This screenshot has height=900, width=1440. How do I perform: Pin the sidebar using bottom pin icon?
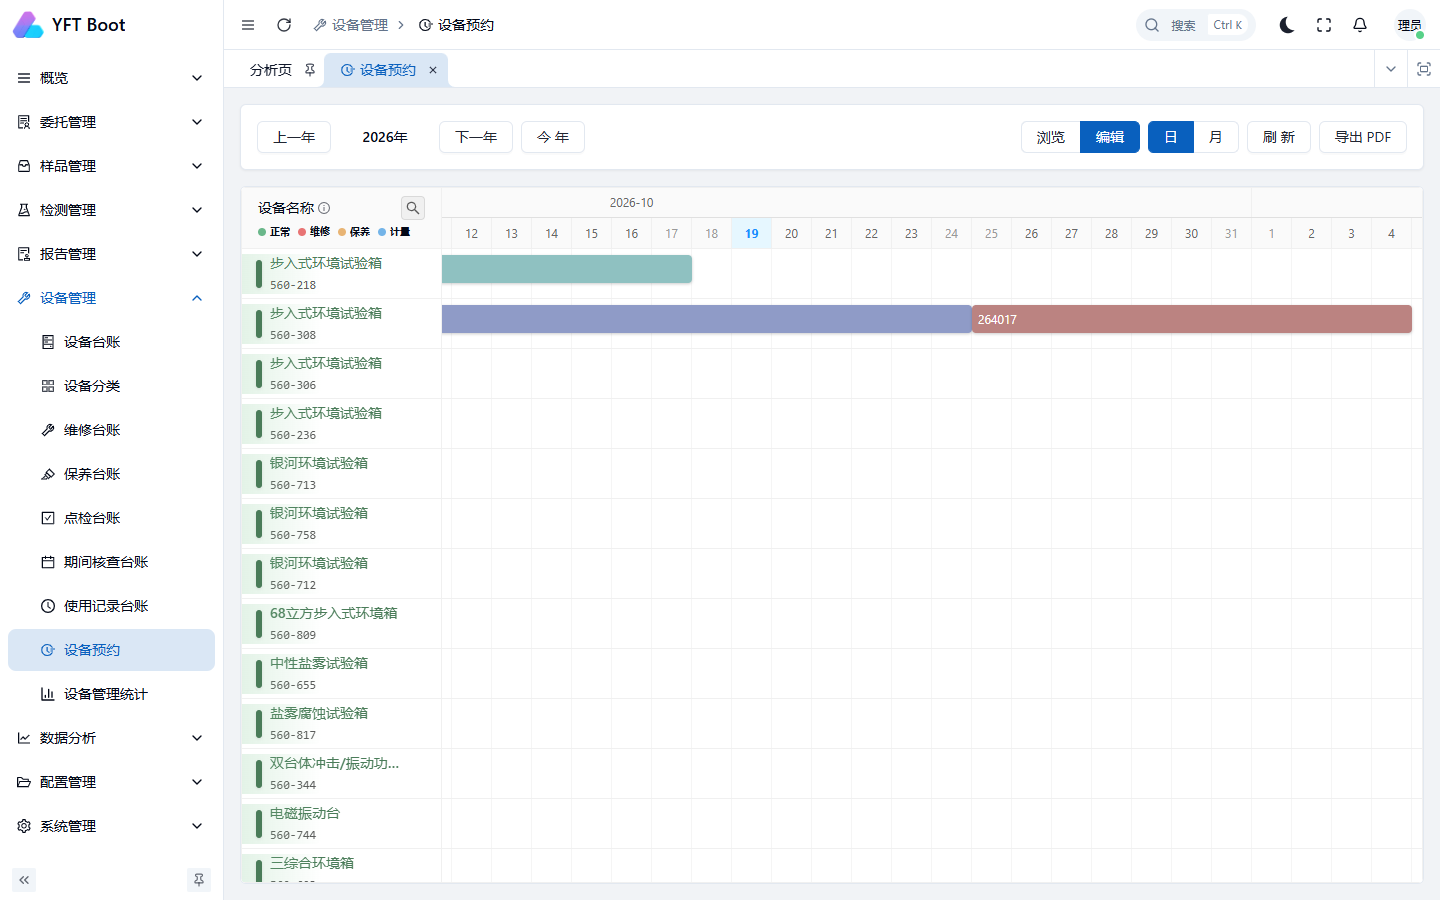199,880
